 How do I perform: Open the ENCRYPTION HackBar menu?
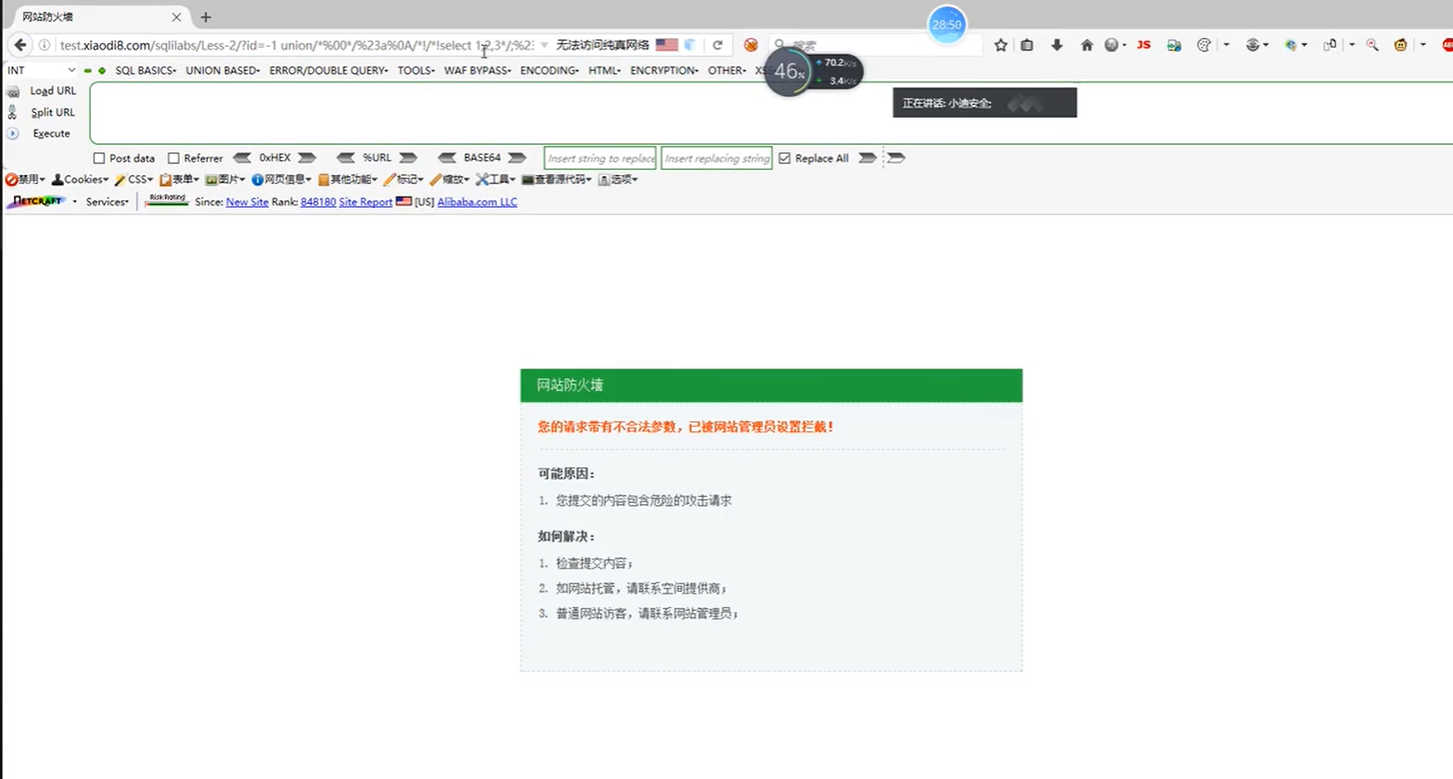(x=665, y=70)
